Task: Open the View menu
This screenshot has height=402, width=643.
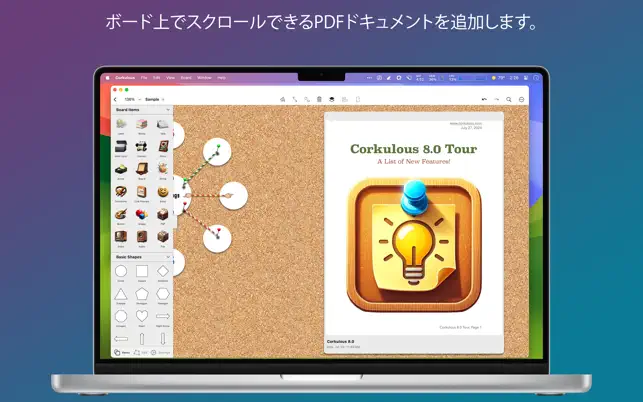Action: pos(171,78)
